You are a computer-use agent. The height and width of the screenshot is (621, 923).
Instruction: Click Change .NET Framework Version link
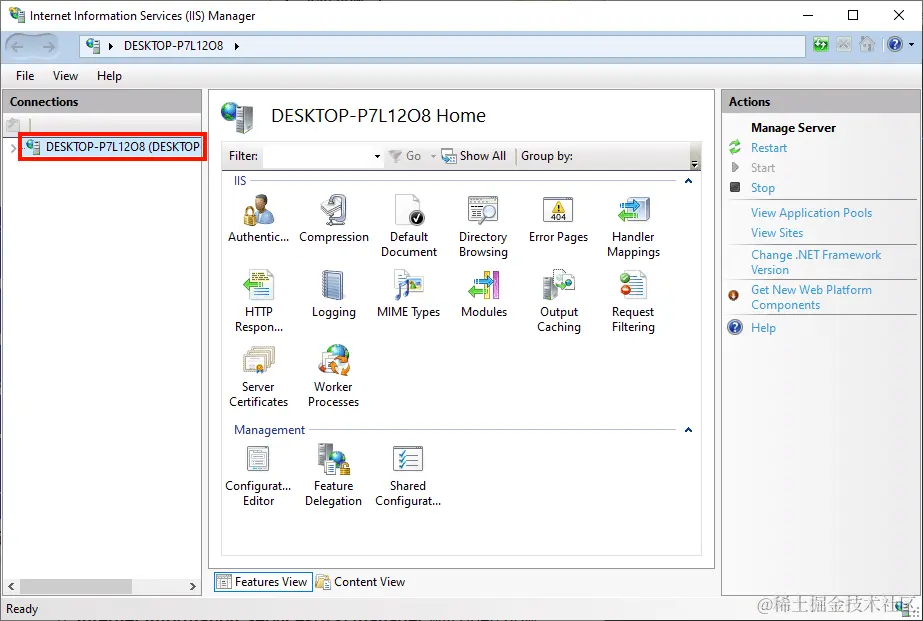816,263
